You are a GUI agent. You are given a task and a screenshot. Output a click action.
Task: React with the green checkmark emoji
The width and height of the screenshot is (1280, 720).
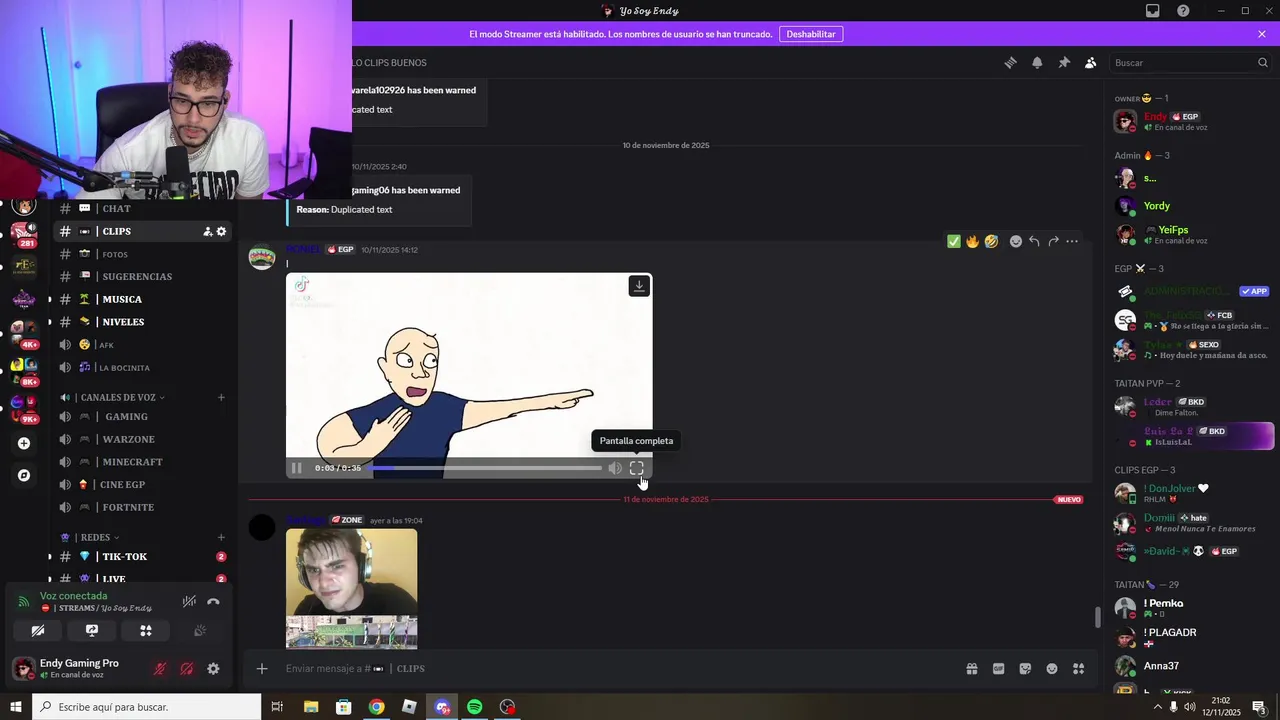pyautogui.click(x=954, y=241)
